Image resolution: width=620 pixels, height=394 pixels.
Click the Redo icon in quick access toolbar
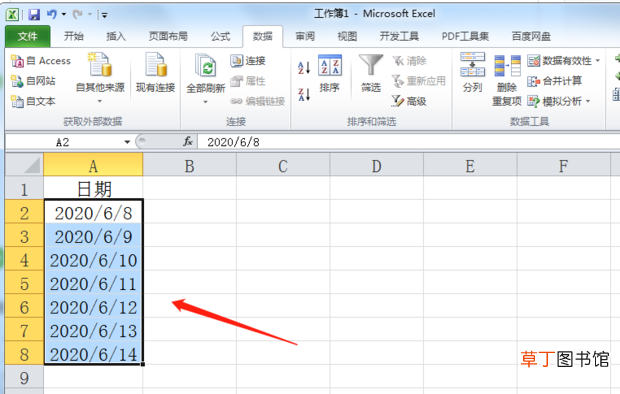[x=78, y=15]
